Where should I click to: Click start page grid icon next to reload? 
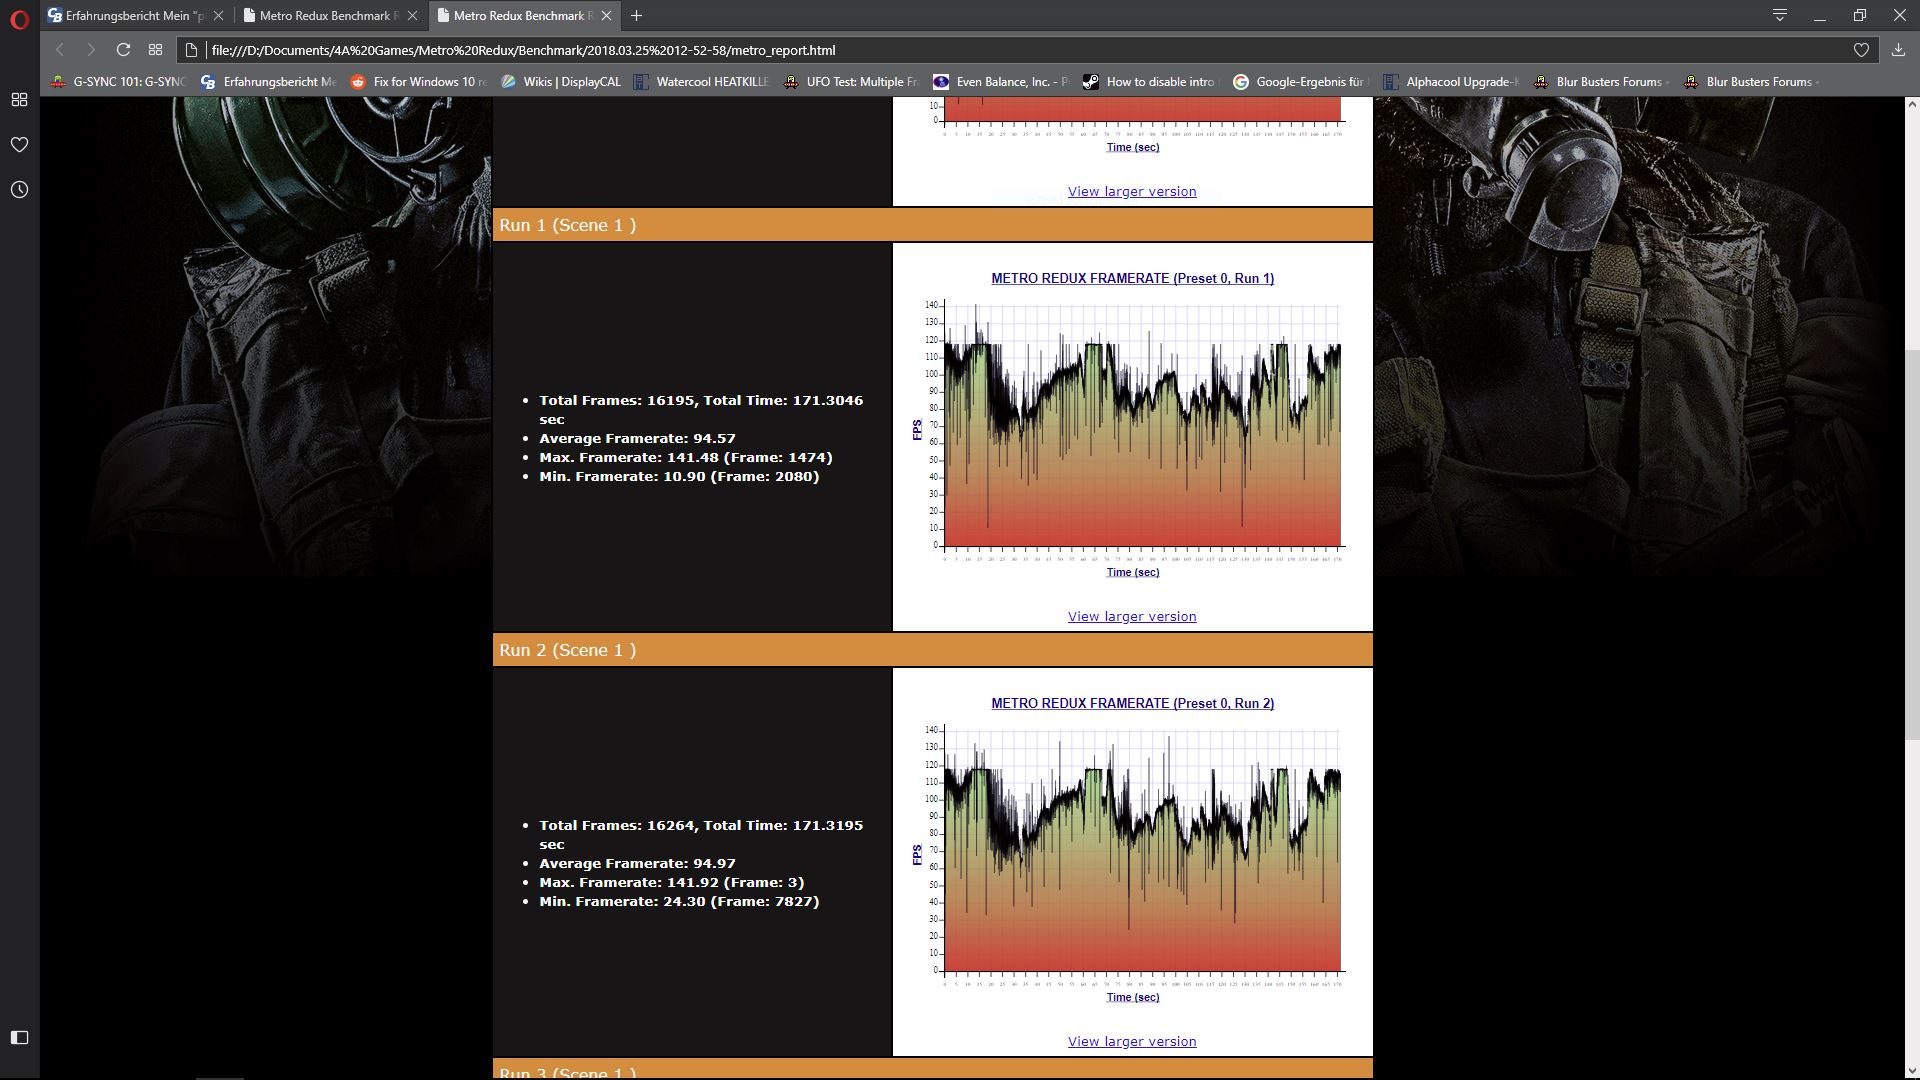(x=155, y=50)
